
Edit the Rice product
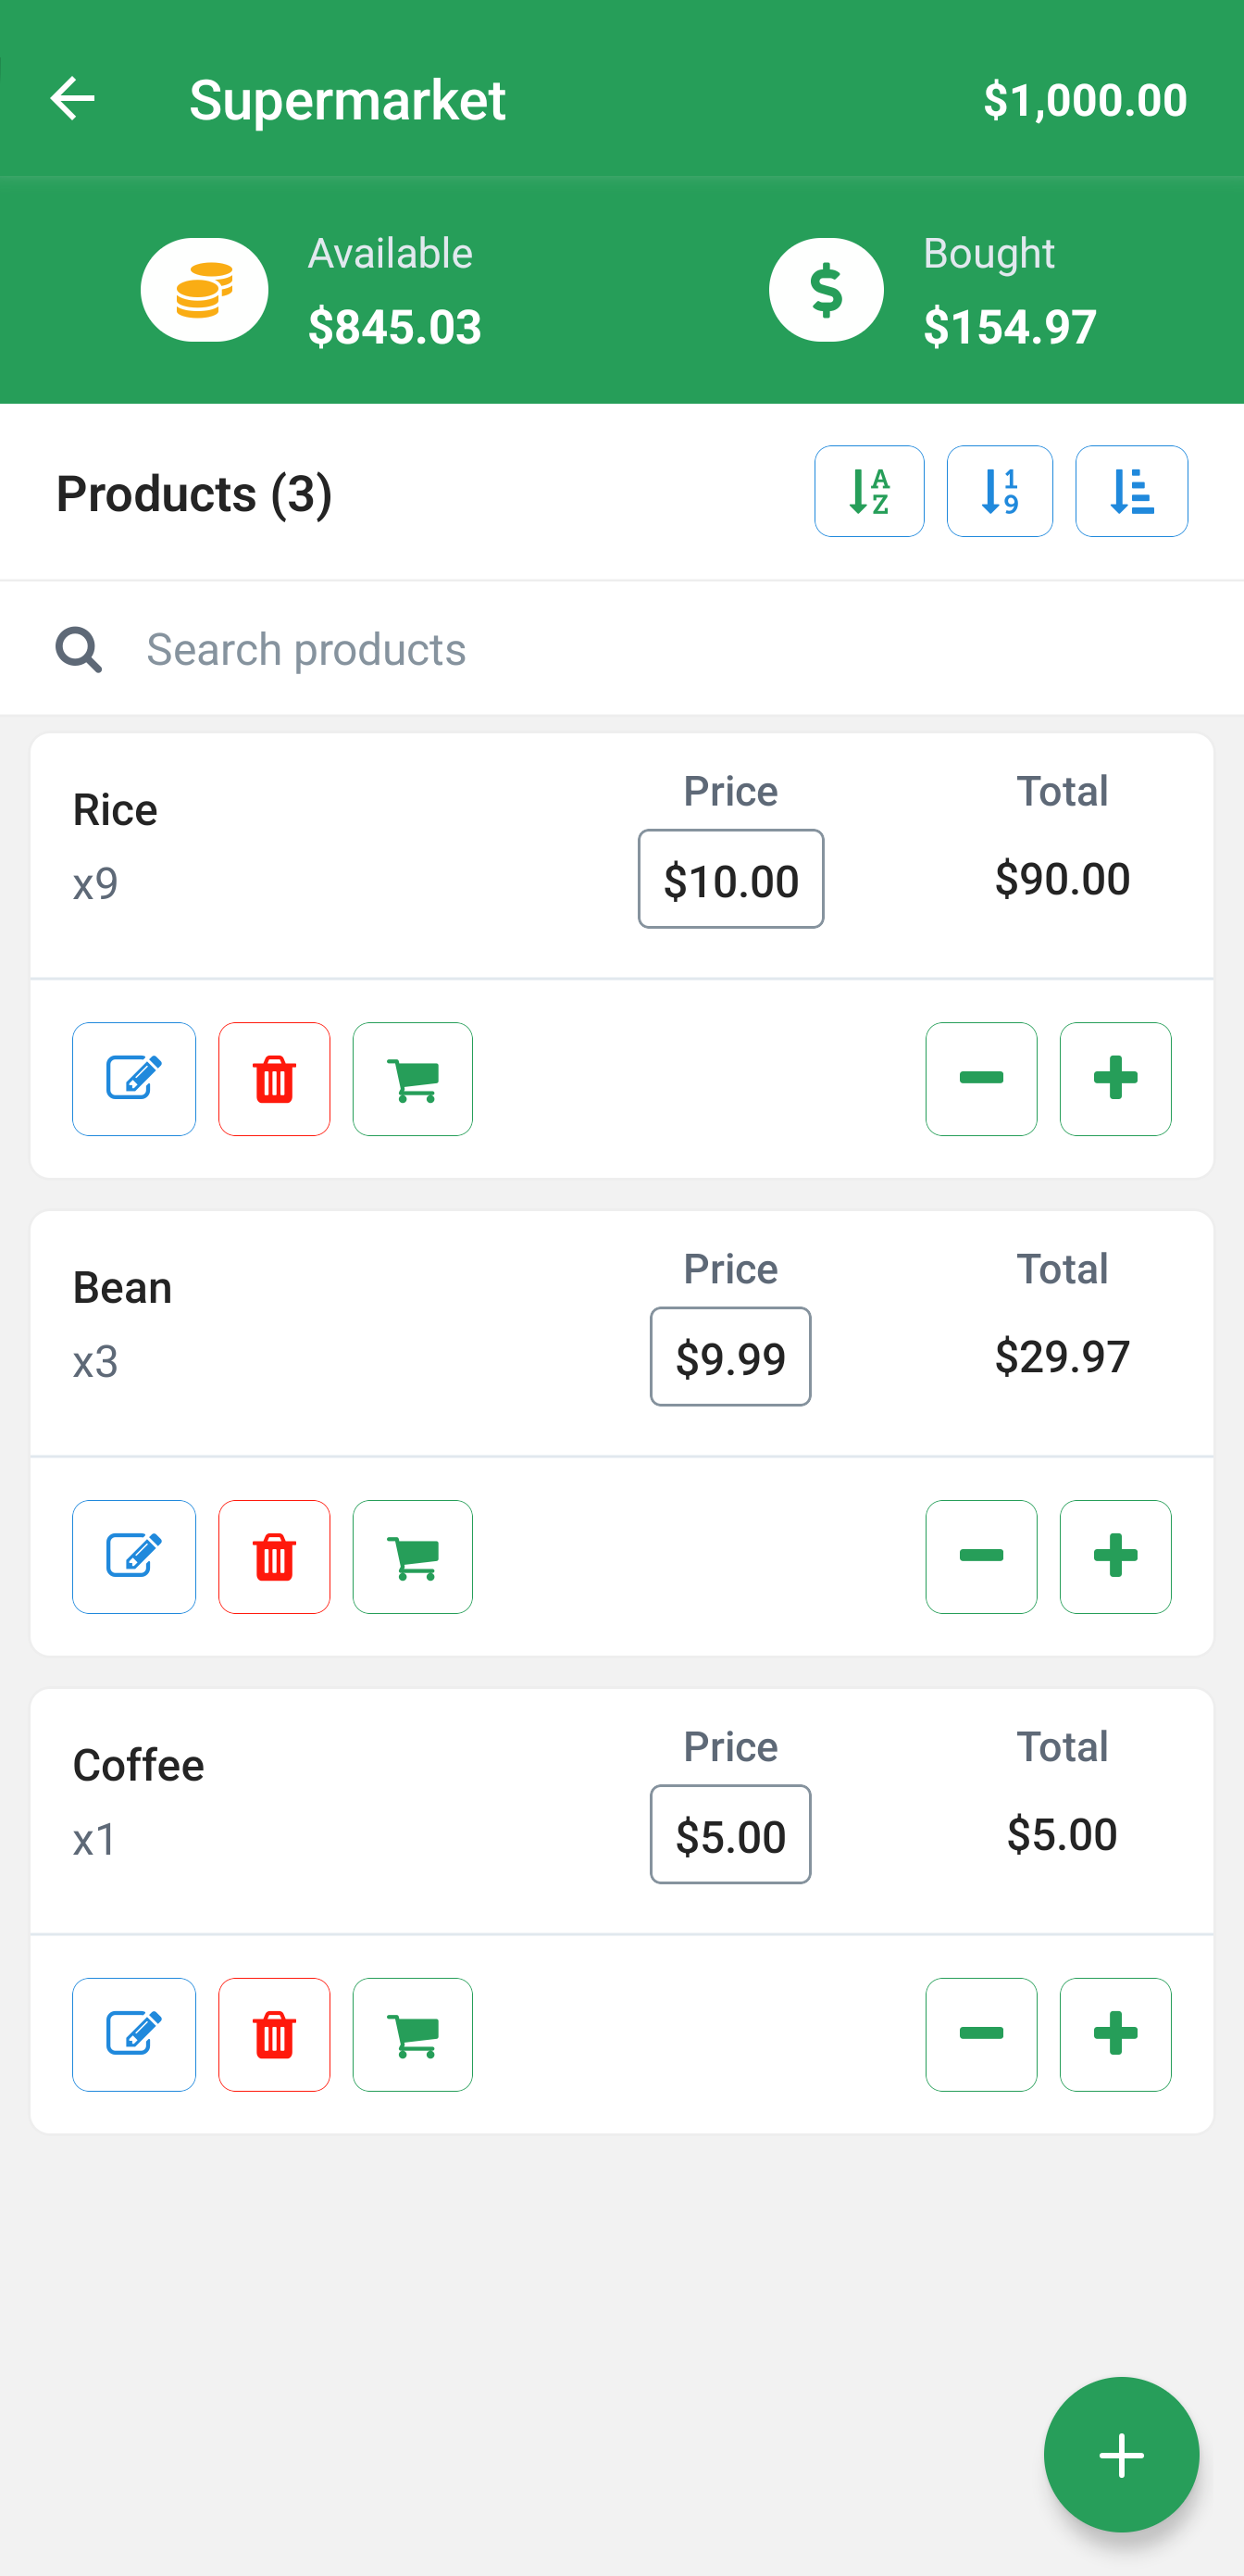134,1079
